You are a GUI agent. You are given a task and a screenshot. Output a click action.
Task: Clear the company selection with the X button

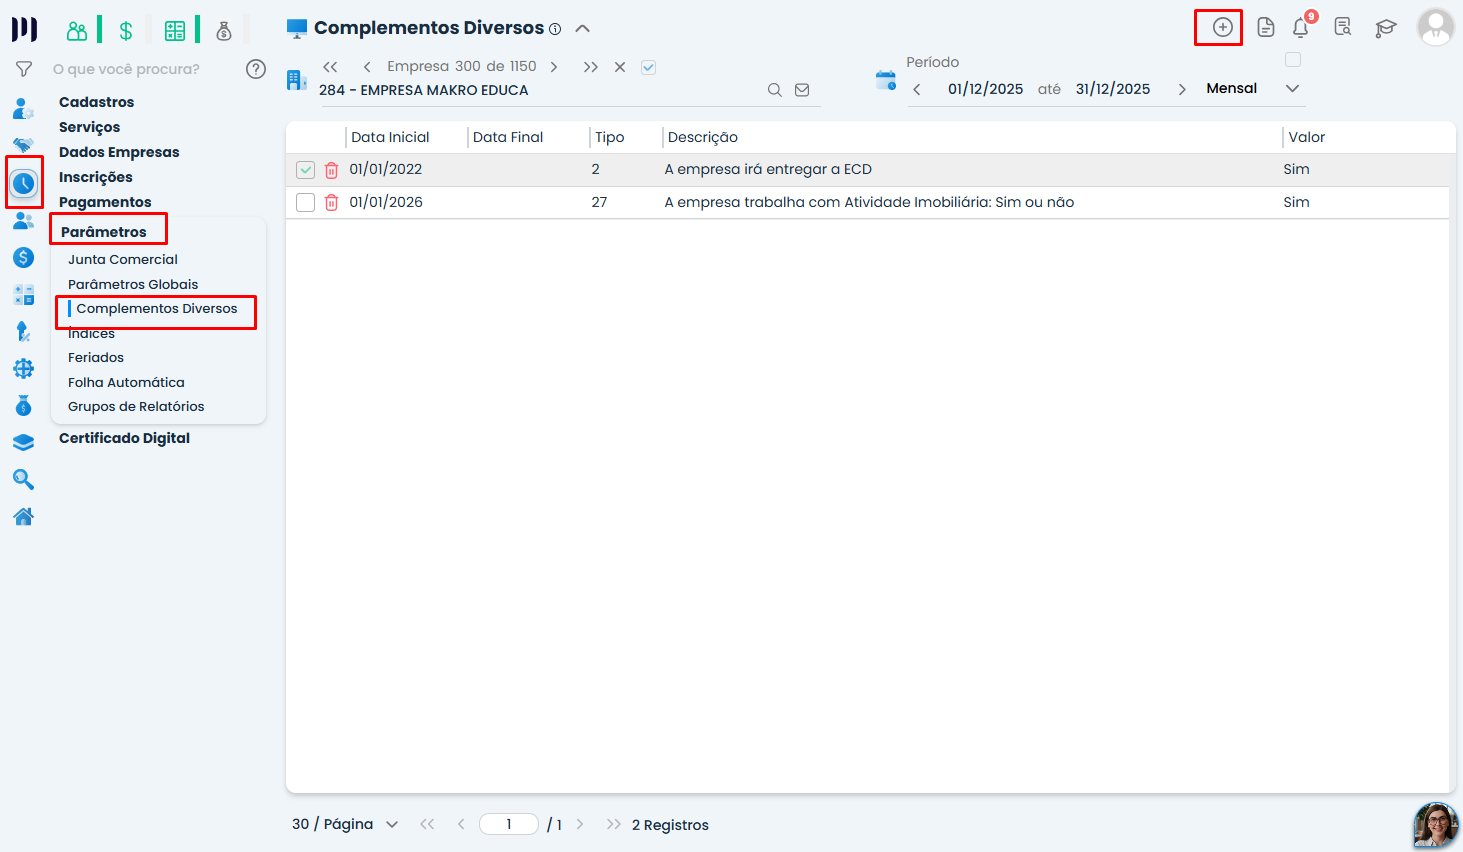(x=620, y=67)
